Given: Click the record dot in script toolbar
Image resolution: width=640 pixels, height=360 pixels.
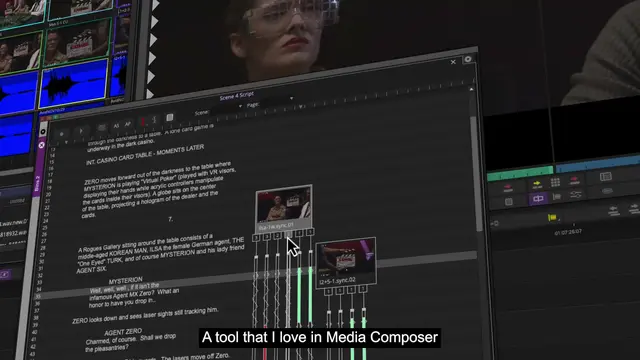Looking at the screenshot, I should [x=62, y=133].
